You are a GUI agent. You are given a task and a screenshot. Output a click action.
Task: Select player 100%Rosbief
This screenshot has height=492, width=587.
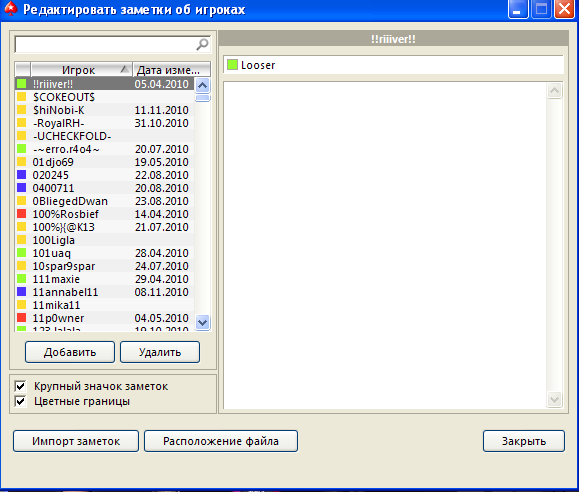[x=104, y=214]
